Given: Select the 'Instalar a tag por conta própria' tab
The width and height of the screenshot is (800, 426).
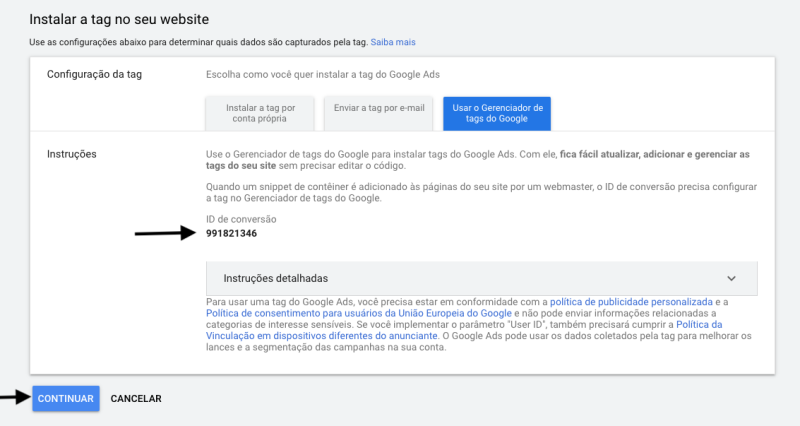Looking at the screenshot, I should [x=260, y=113].
